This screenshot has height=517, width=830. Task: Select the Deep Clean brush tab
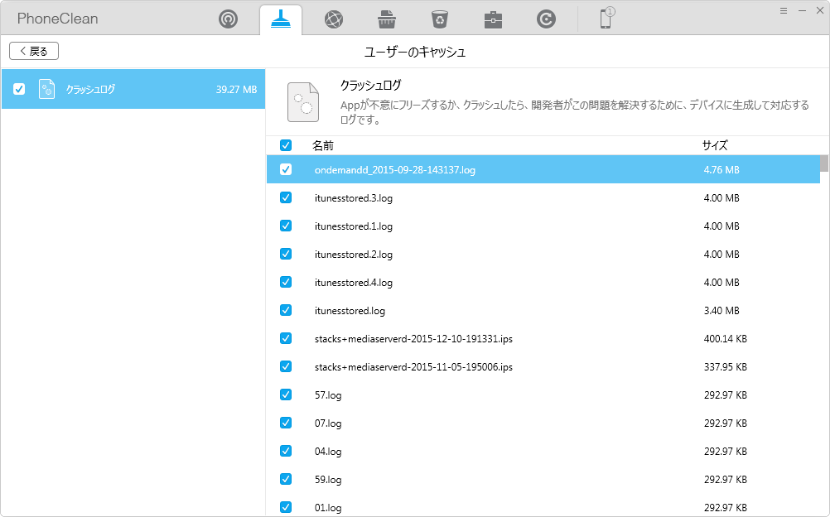(281, 20)
